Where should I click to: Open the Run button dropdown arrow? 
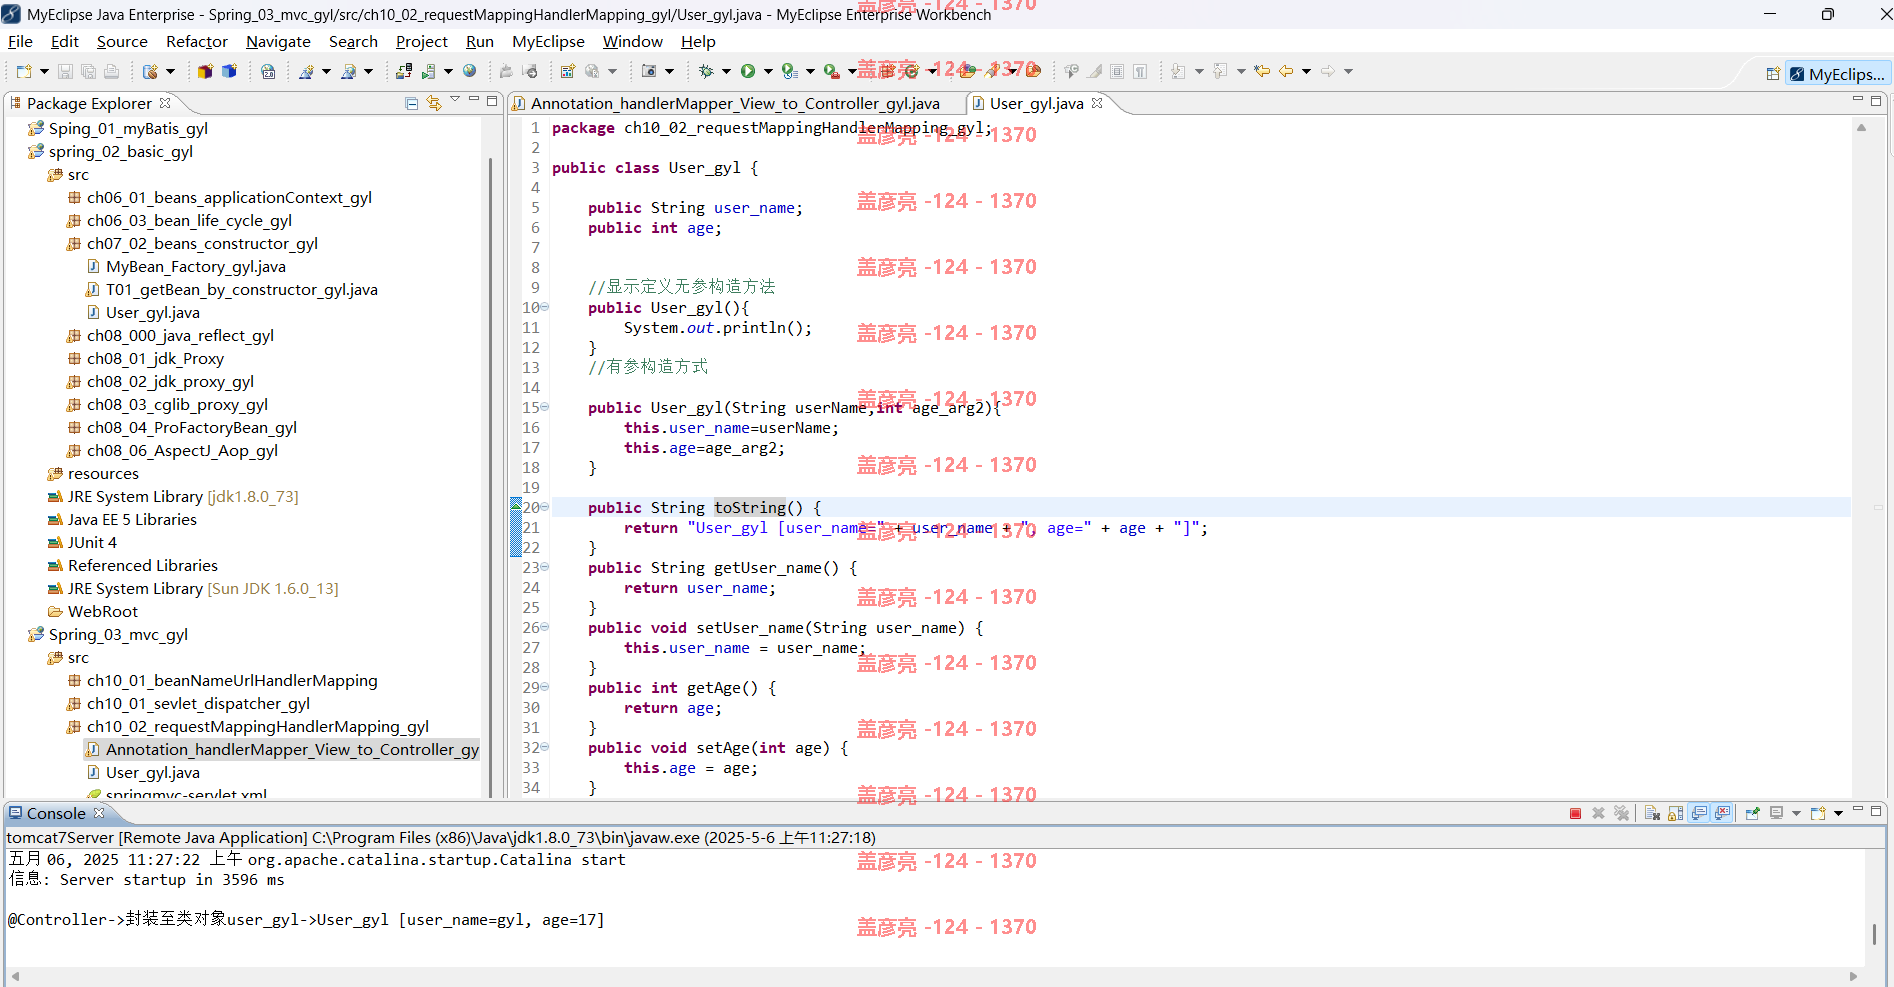point(768,71)
